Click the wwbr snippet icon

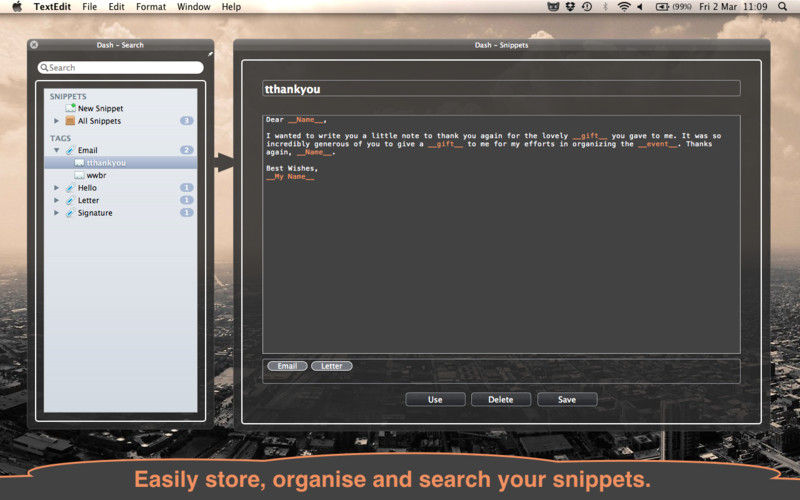click(x=79, y=175)
